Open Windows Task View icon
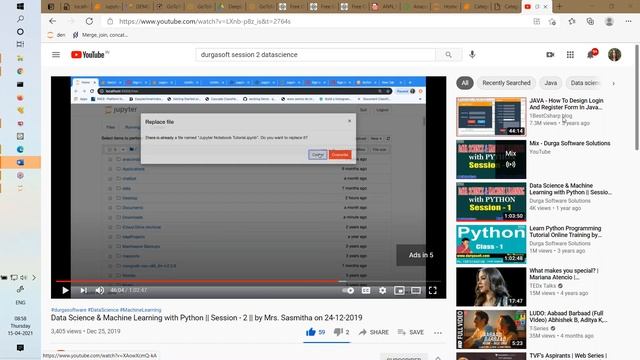640x360 pixels. pyautogui.click(x=20, y=44)
